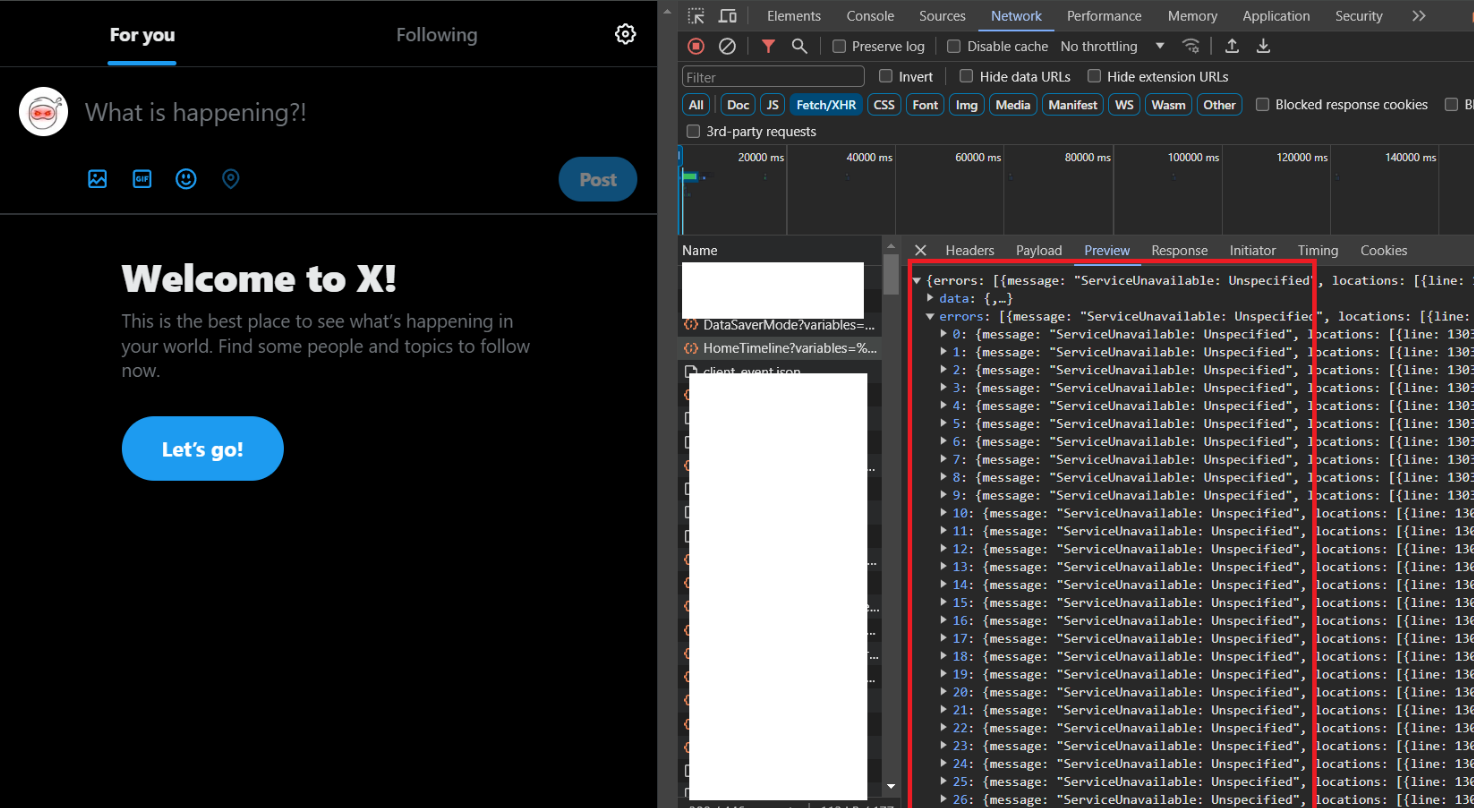Viewport: 1474px width, 808px height.
Task: Open the Application tab
Action: pyautogui.click(x=1276, y=16)
